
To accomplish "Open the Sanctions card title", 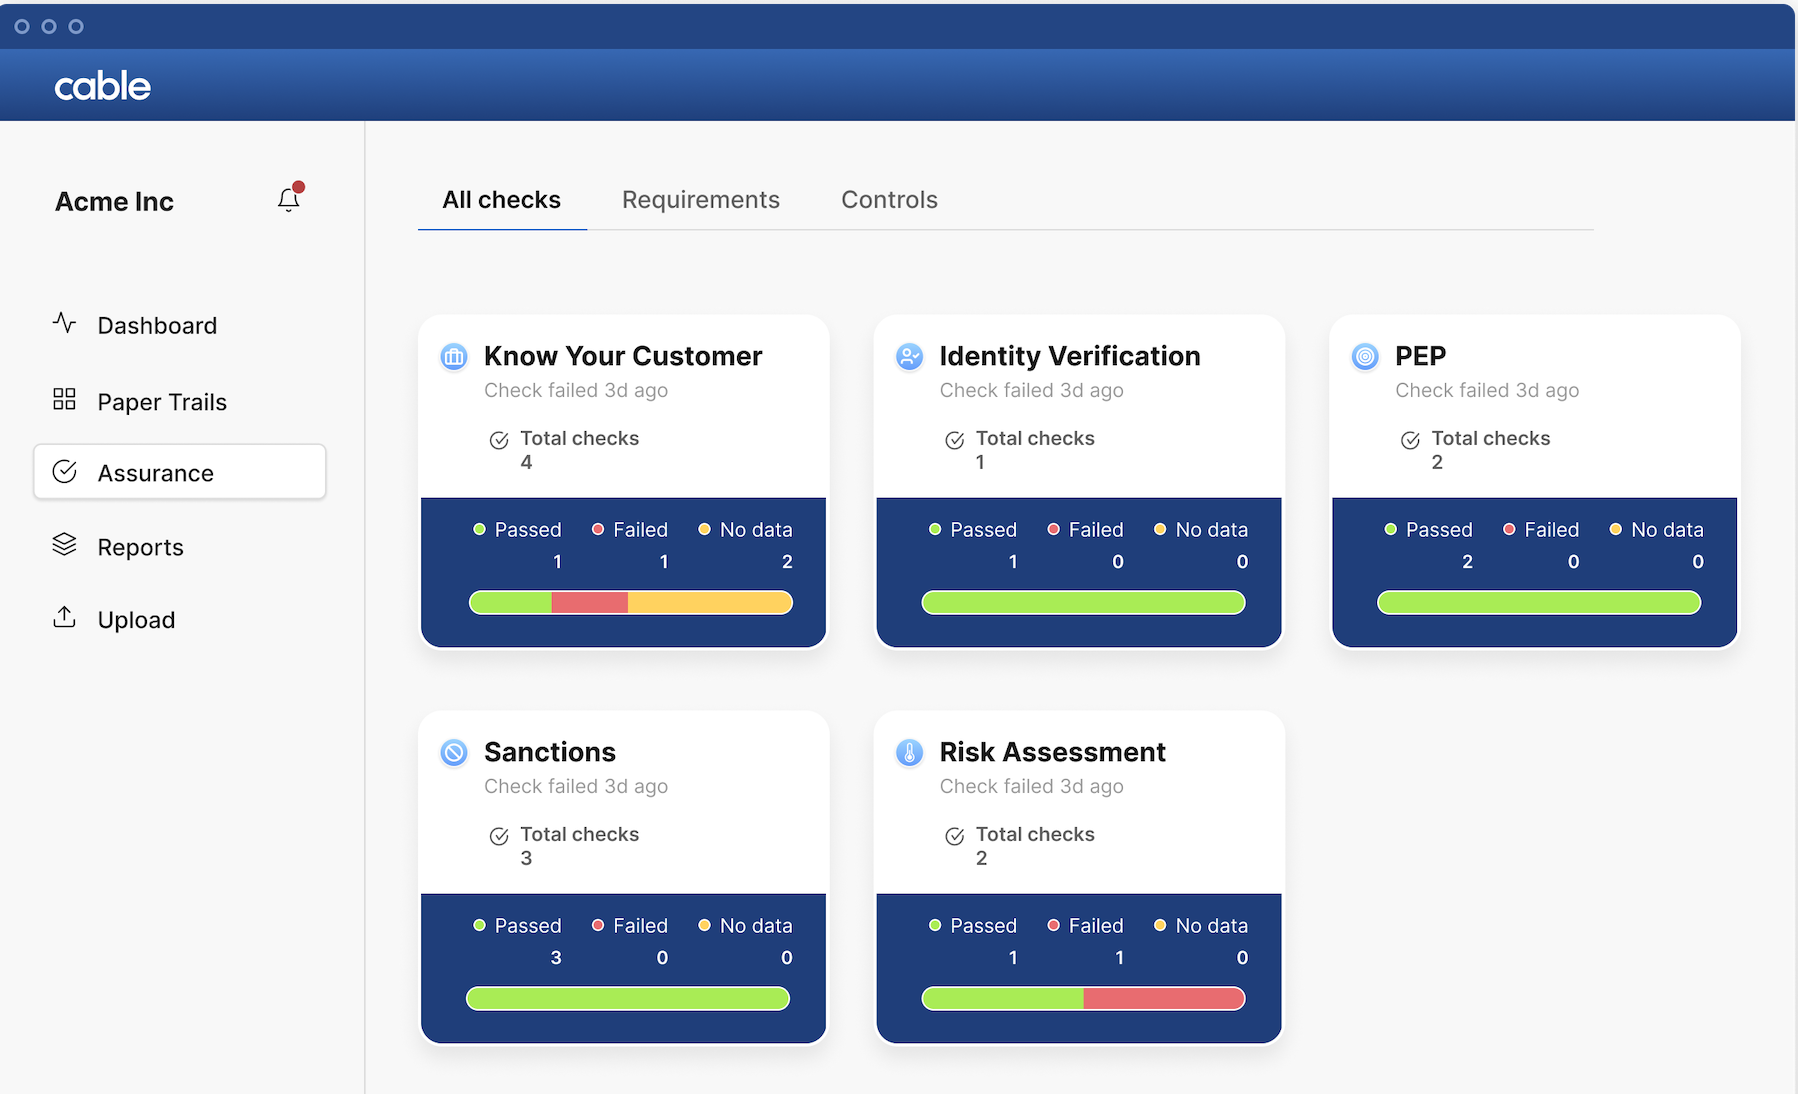I will [x=549, y=752].
